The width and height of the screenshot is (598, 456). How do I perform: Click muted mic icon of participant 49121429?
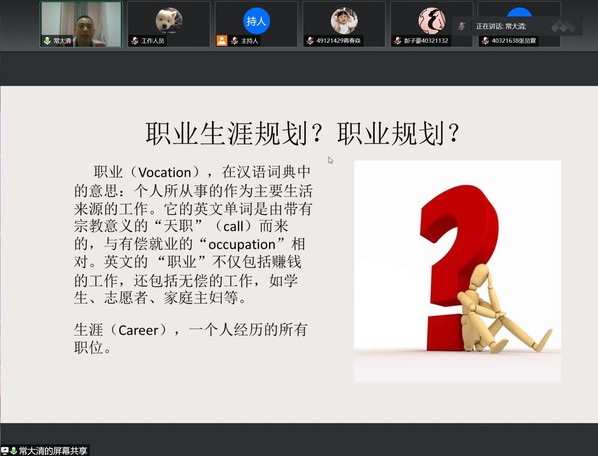310,40
